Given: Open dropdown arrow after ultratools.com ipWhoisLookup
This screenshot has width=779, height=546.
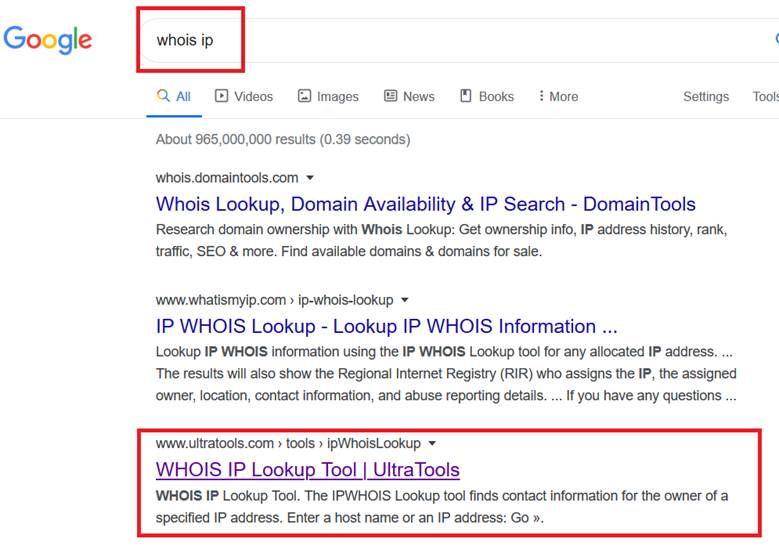Looking at the screenshot, I should [432, 443].
